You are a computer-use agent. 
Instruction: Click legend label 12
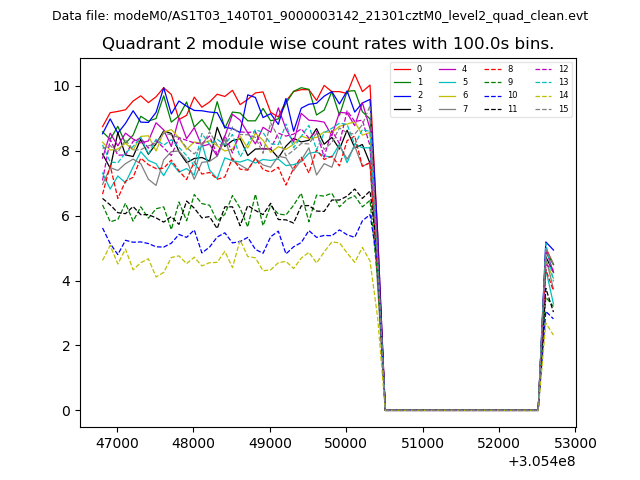tap(563, 69)
